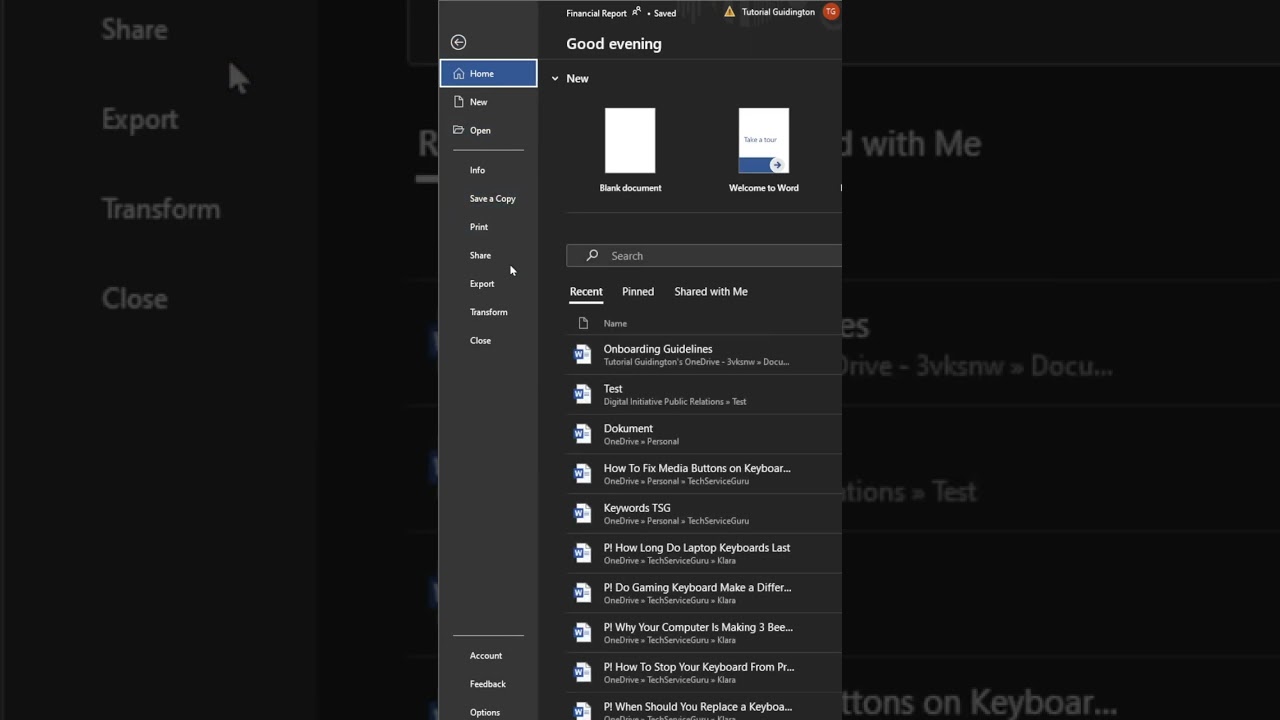Click the Word icon for Keywords TSG

point(582,513)
